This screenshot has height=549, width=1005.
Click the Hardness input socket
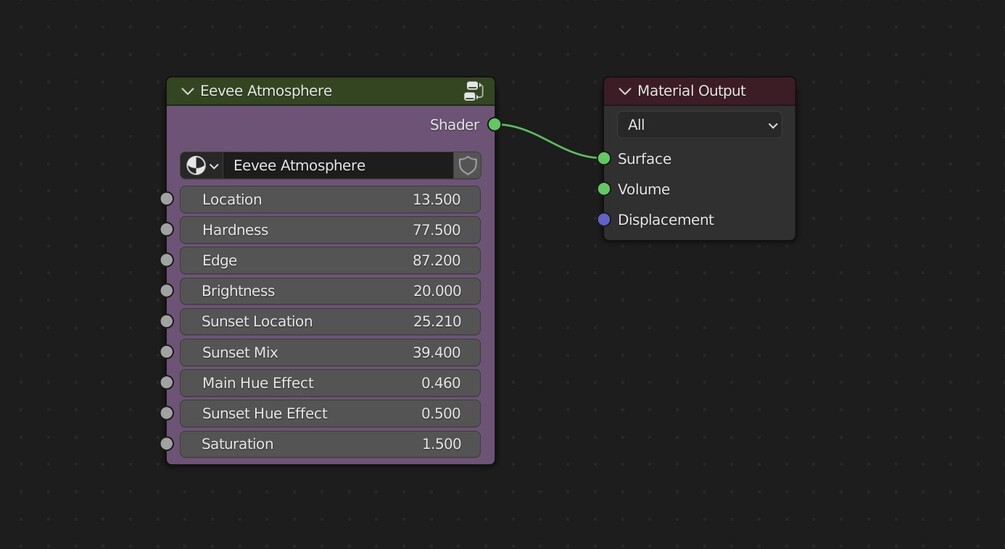pyautogui.click(x=167, y=230)
